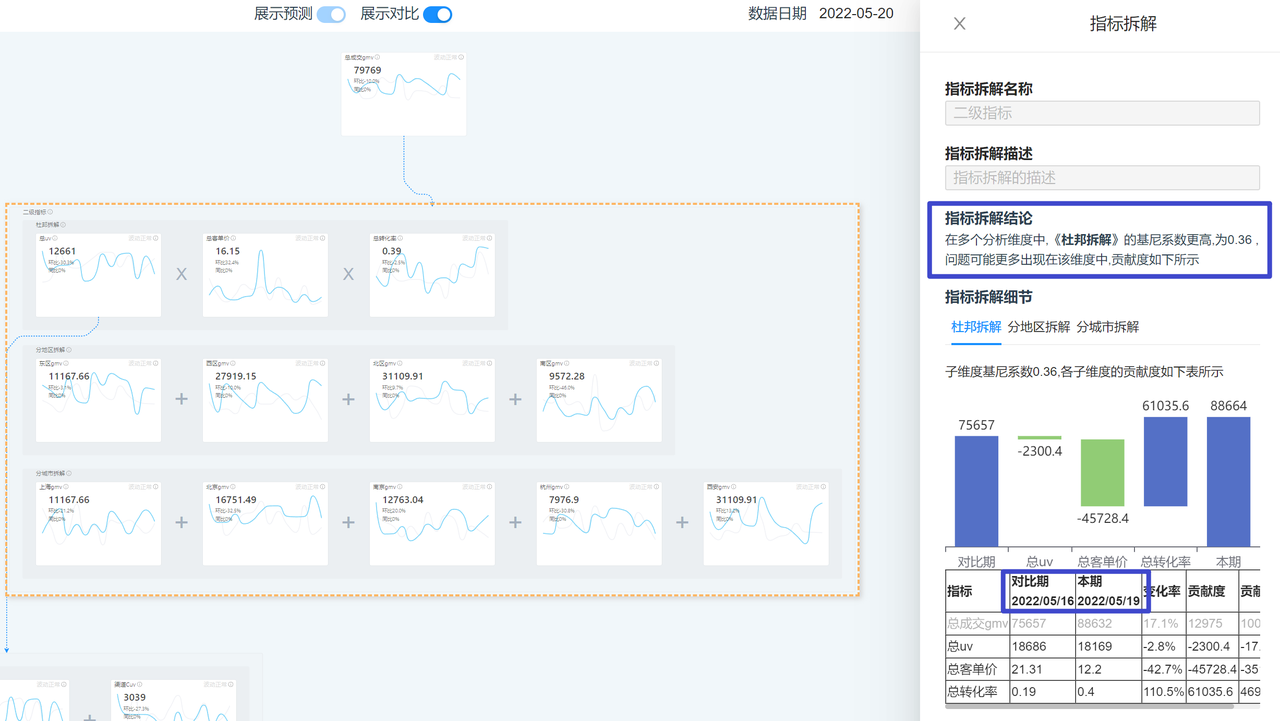Screen dimensions: 1280x721
Task: Click the status info icon on 总转化率 card
Action: click(490, 239)
